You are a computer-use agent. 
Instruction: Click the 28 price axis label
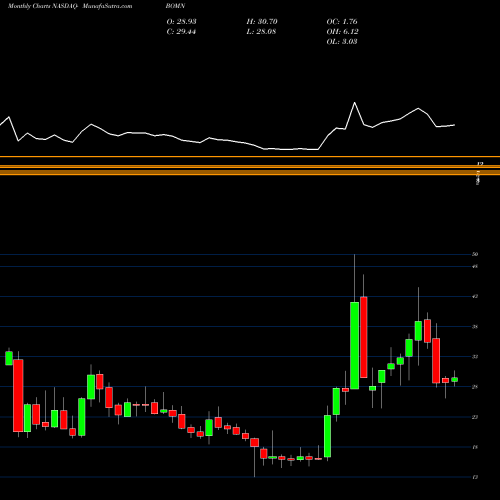click(x=475, y=387)
